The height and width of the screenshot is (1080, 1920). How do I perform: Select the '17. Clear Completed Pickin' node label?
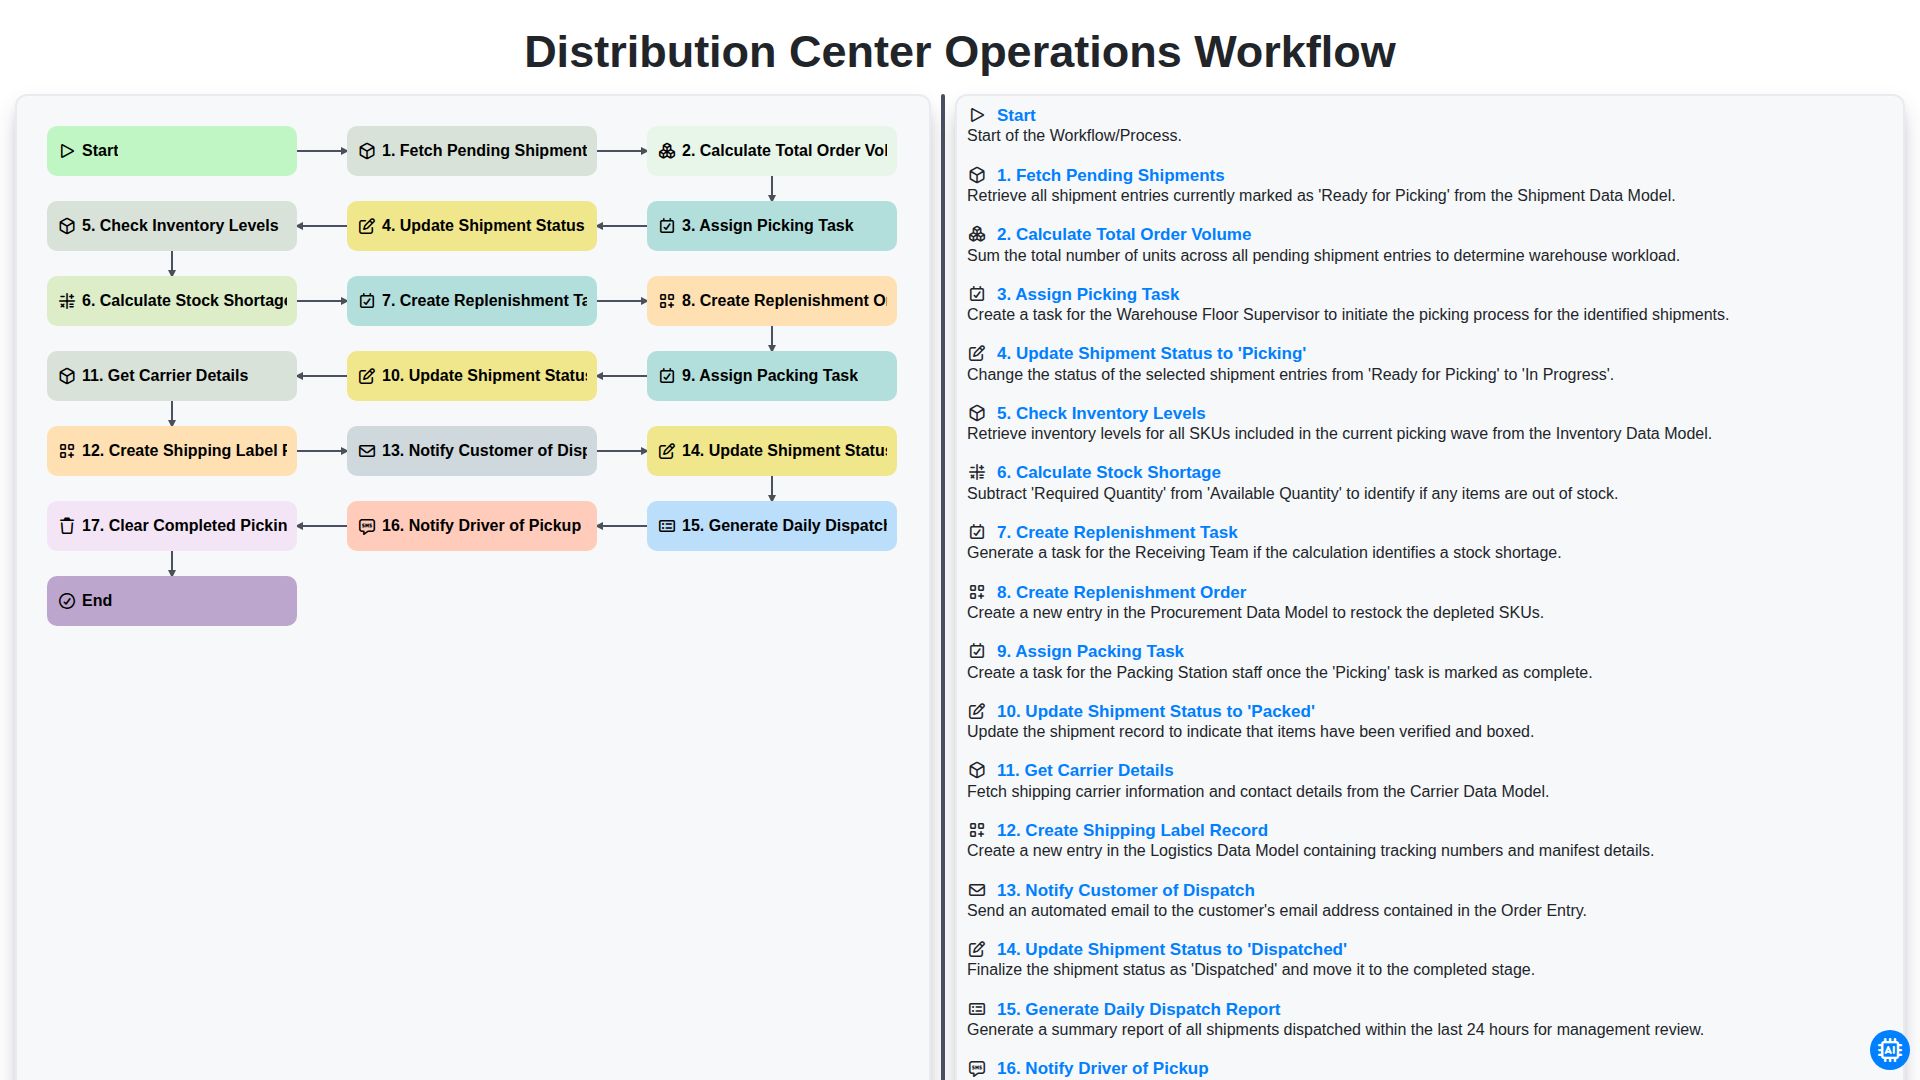(x=184, y=526)
